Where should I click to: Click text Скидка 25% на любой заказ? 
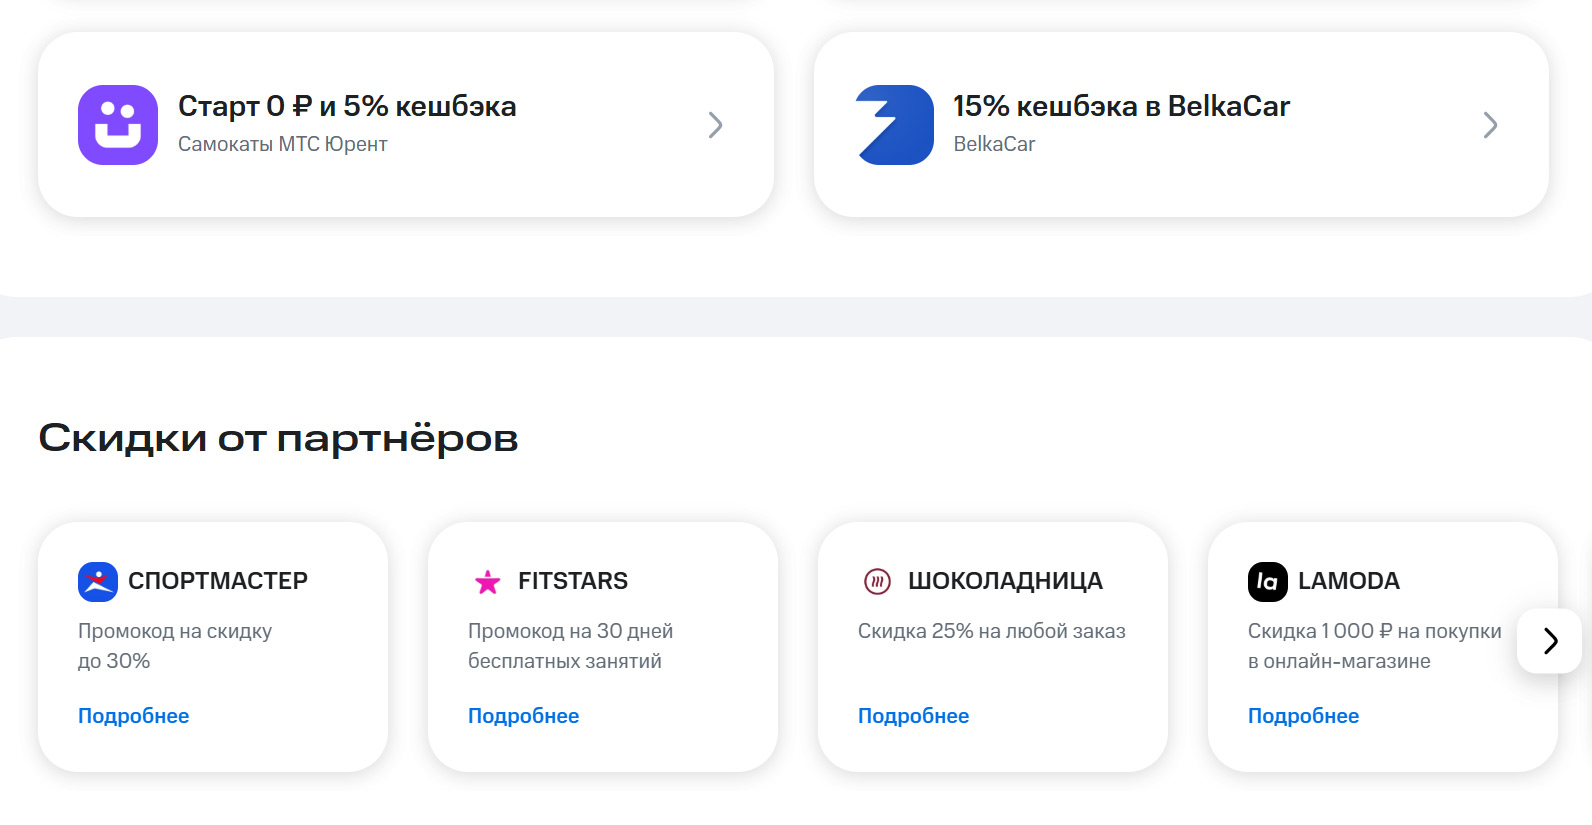pyautogui.click(x=992, y=631)
